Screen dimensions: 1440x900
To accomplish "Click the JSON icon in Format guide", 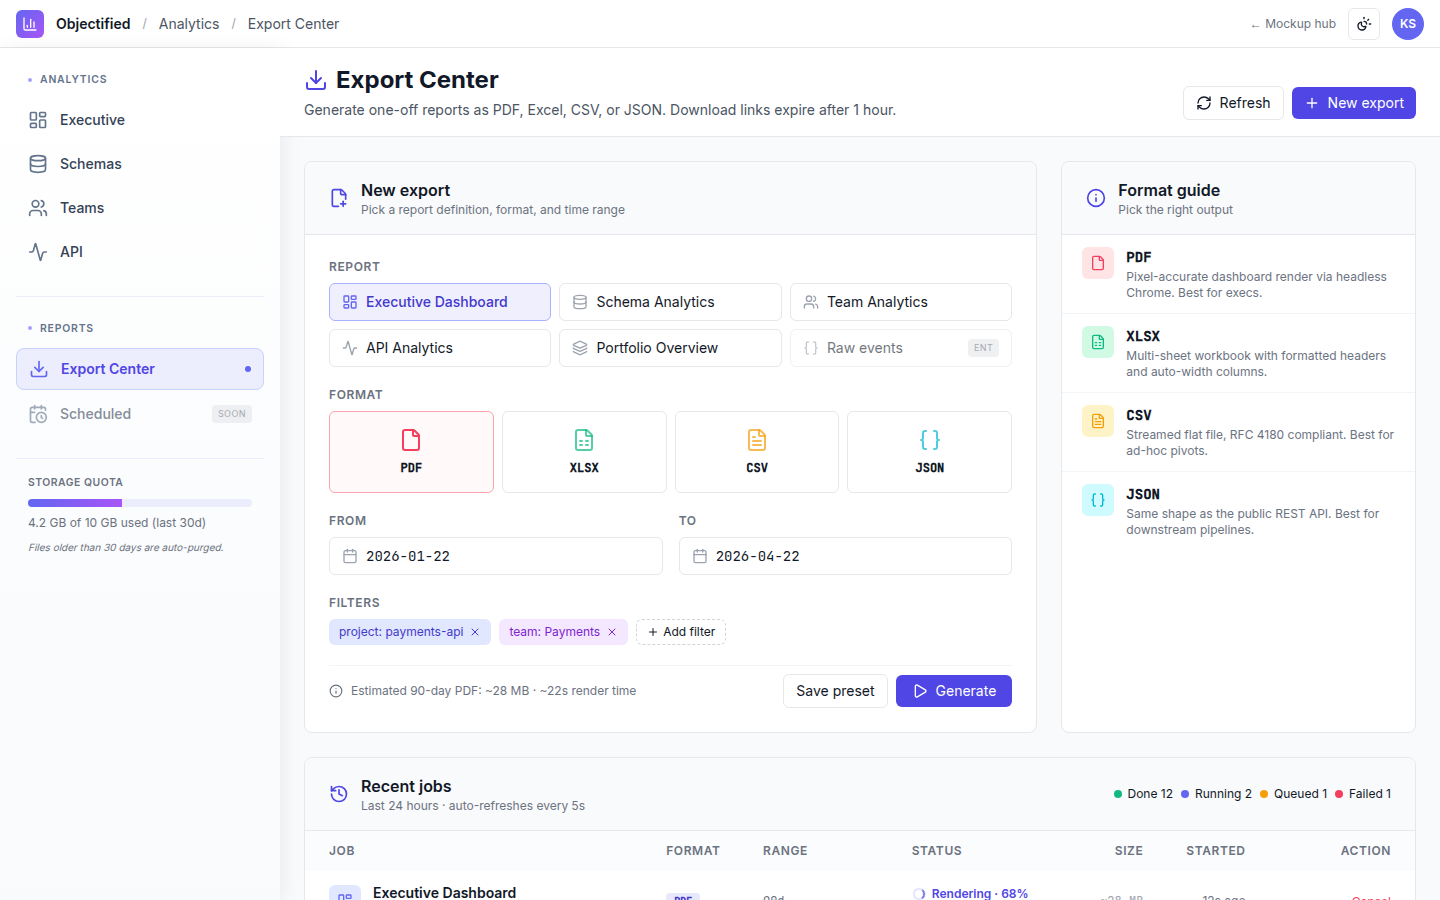I will pyautogui.click(x=1098, y=500).
